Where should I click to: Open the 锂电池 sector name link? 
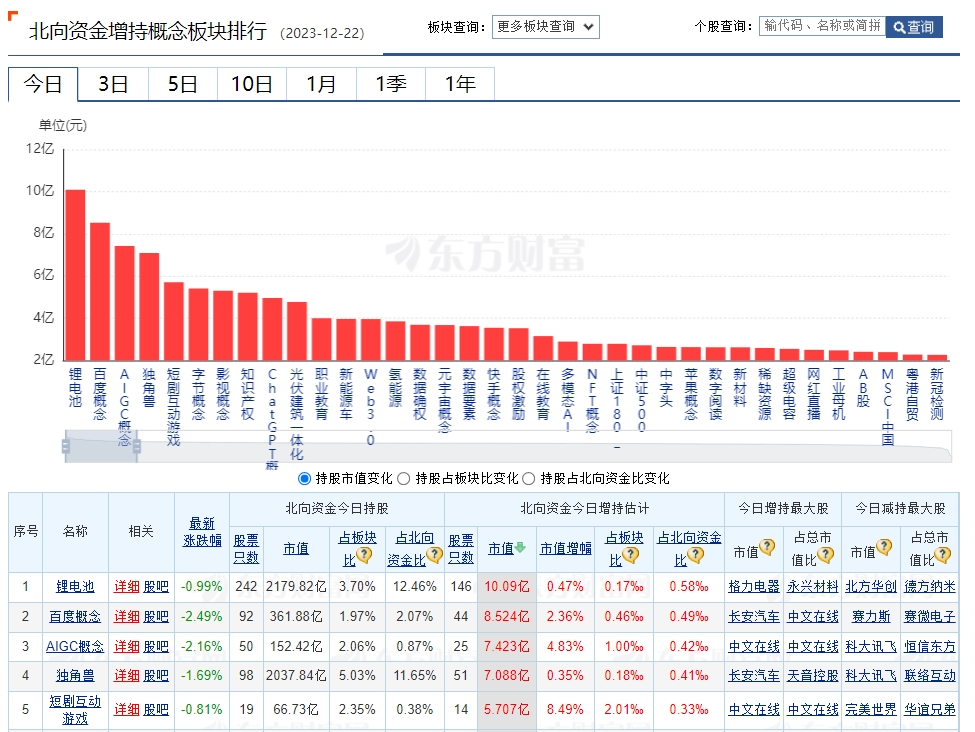click(75, 587)
